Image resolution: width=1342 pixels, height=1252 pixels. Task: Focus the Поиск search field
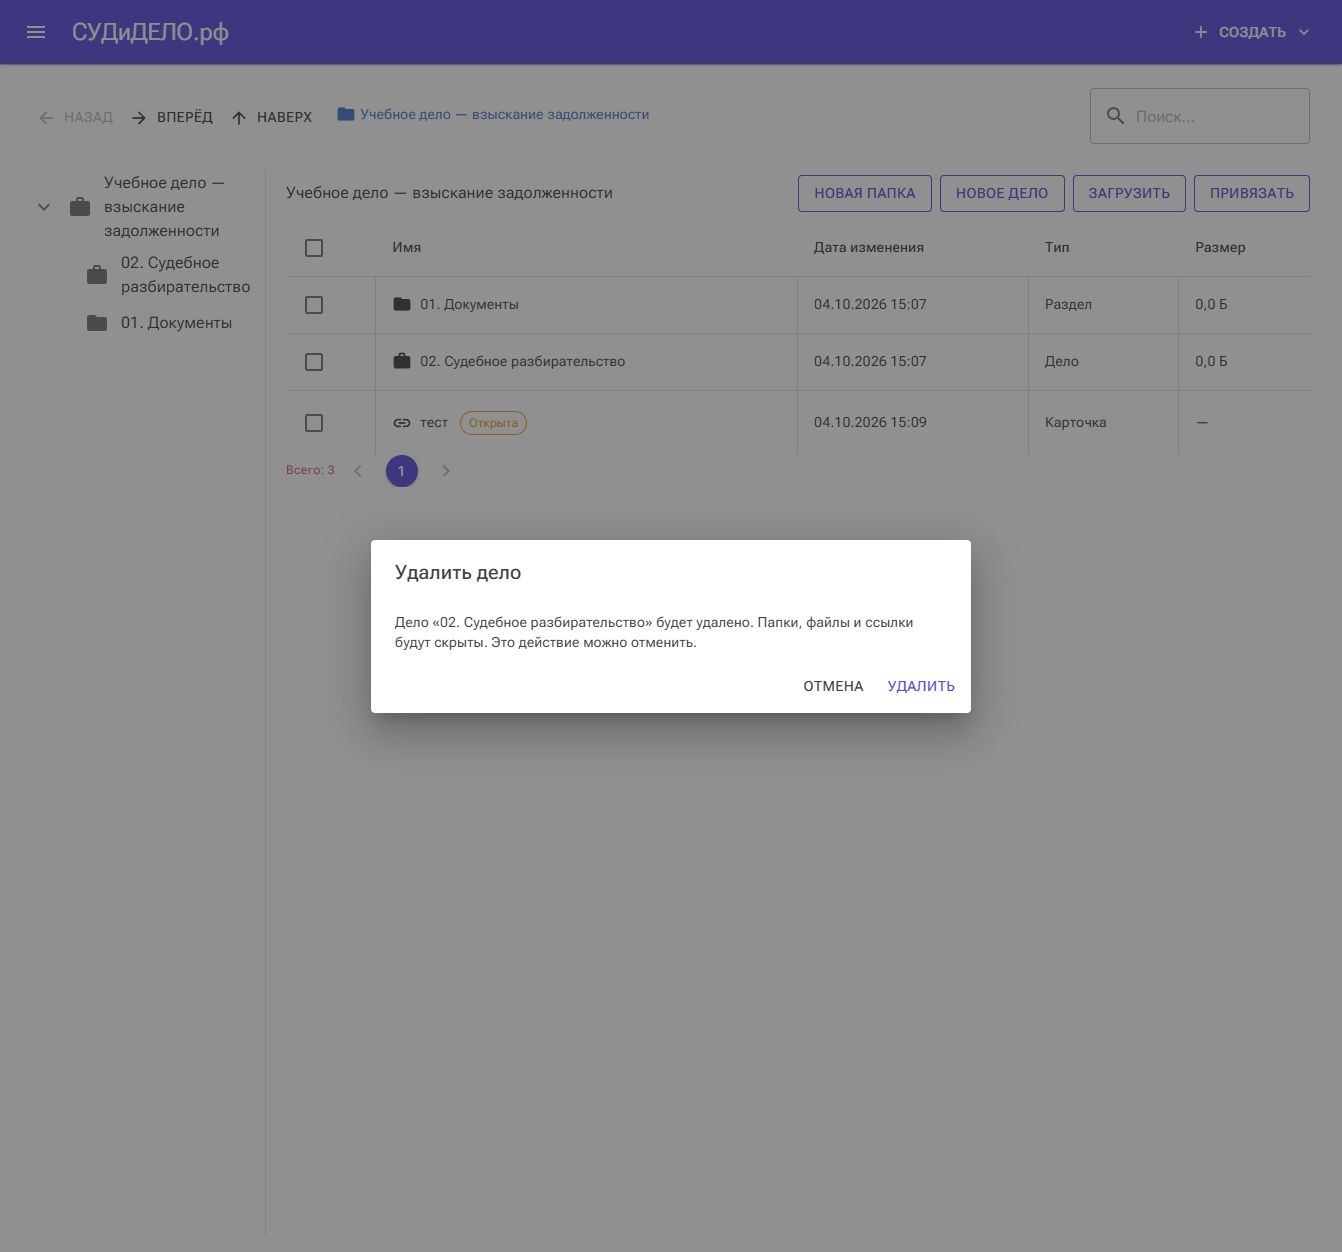coord(1200,116)
